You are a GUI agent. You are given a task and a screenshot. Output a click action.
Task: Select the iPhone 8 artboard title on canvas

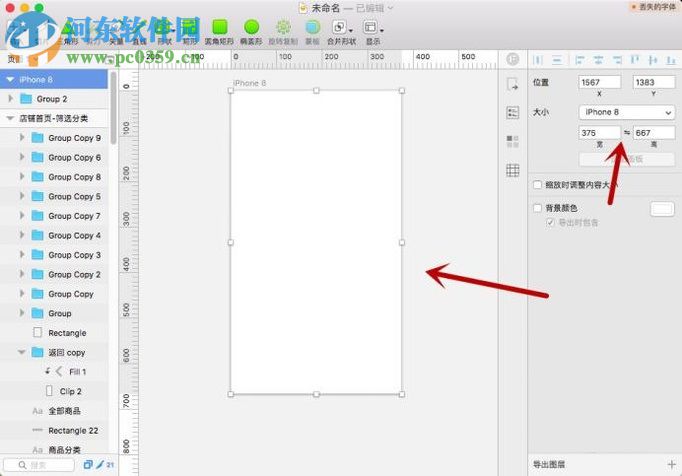pos(249,83)
